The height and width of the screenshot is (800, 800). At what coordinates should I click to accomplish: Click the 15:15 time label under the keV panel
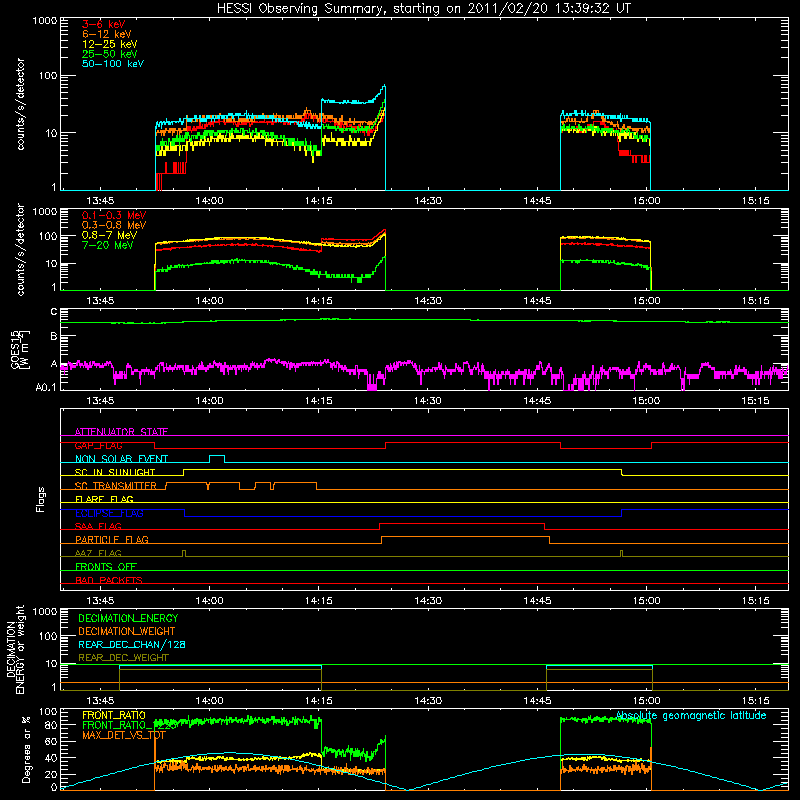pos(756,201)
